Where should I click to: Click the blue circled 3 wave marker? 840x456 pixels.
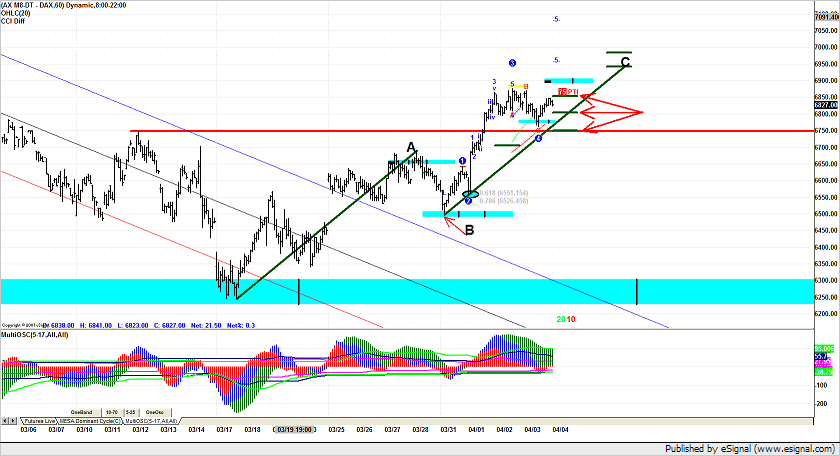click(x=512, y=62)
